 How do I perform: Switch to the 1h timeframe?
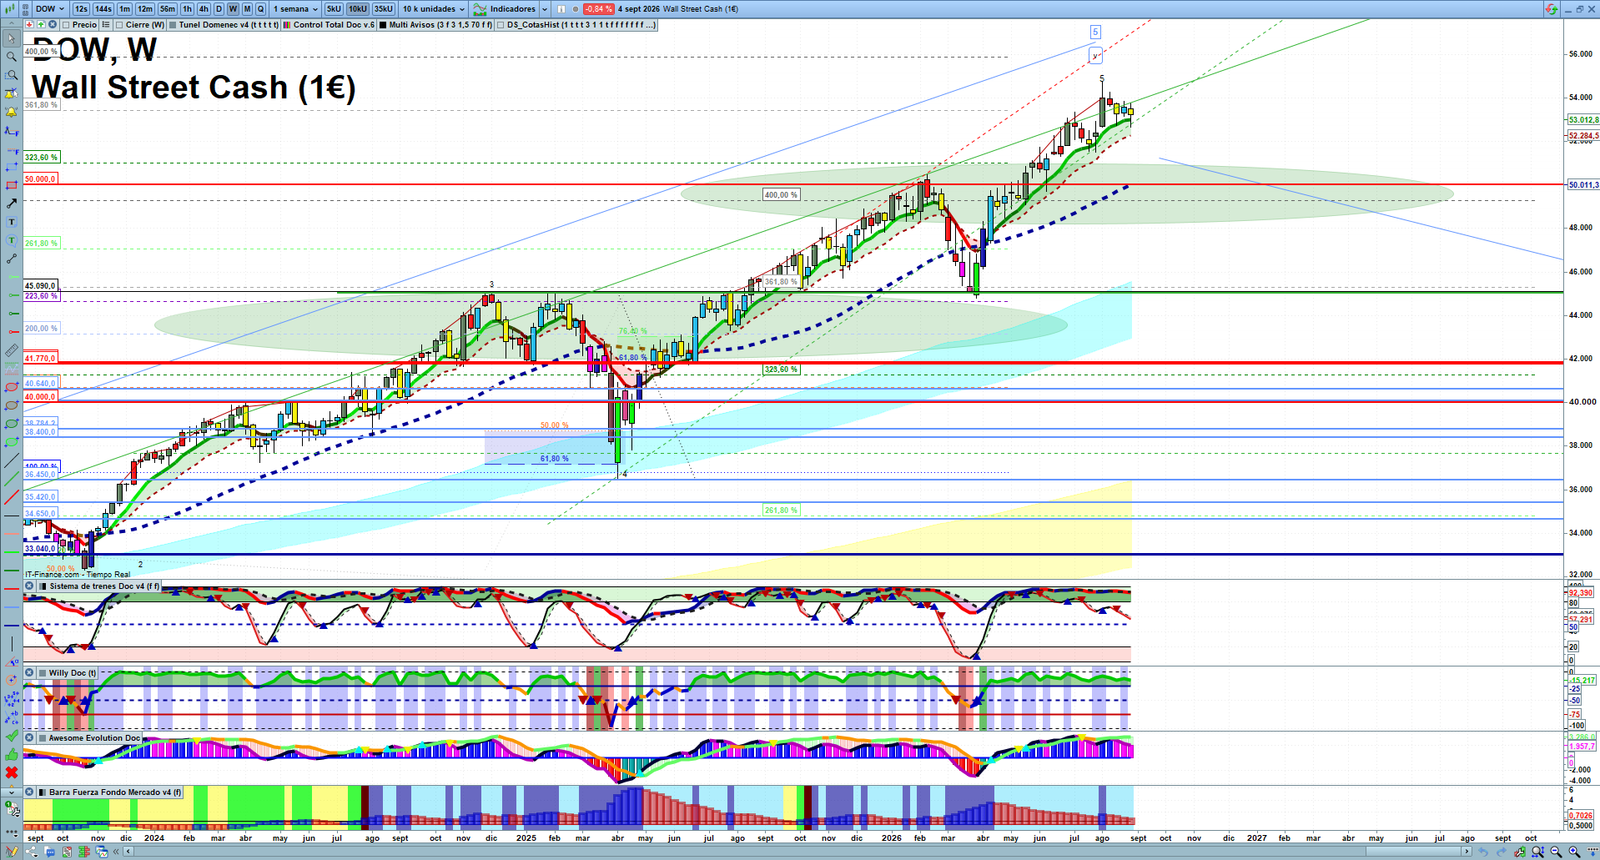point(187,9)
